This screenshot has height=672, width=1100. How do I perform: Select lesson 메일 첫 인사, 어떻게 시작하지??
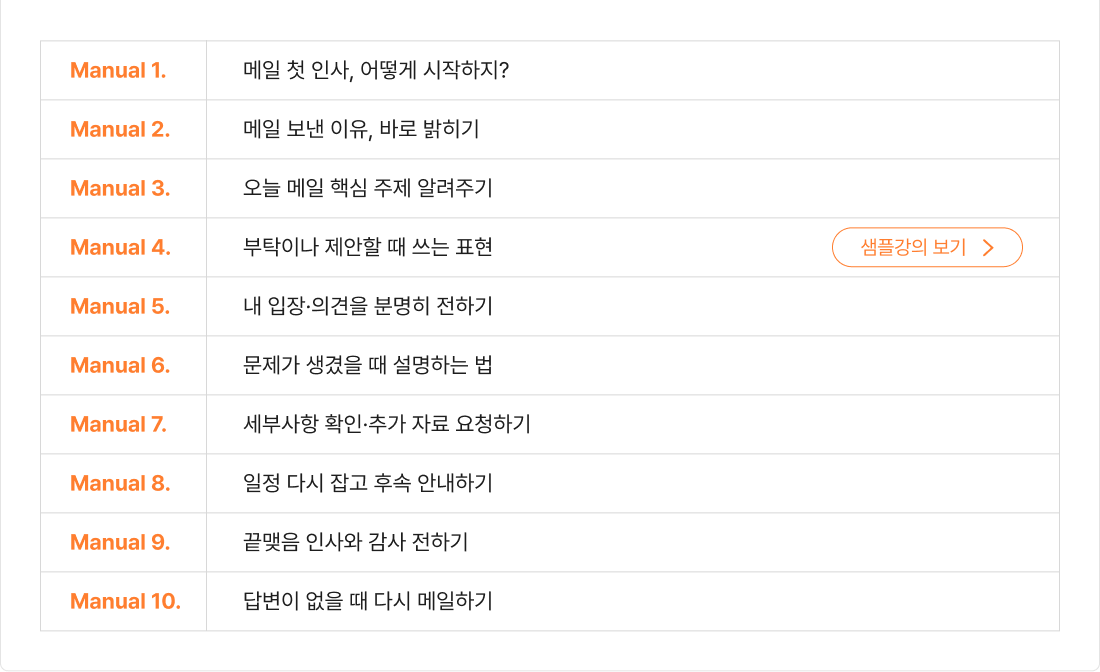(376, 71)
